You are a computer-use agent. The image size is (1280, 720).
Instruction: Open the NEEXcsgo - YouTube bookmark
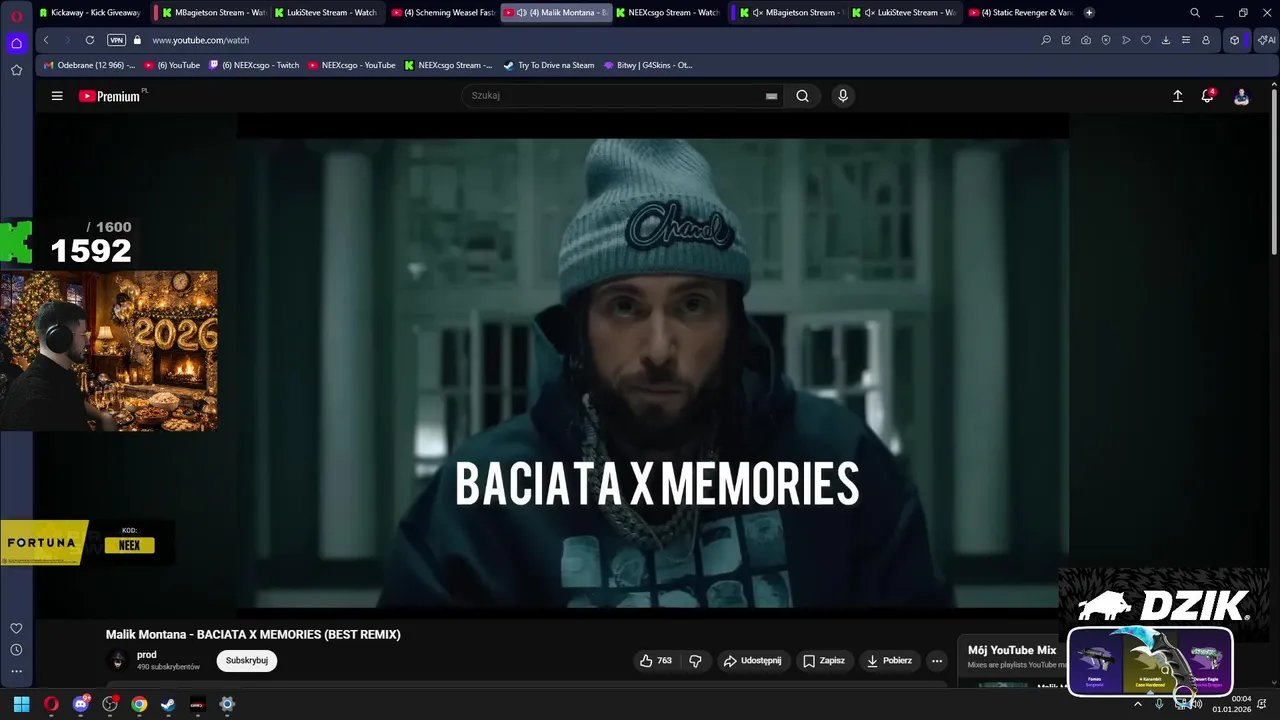352,65
